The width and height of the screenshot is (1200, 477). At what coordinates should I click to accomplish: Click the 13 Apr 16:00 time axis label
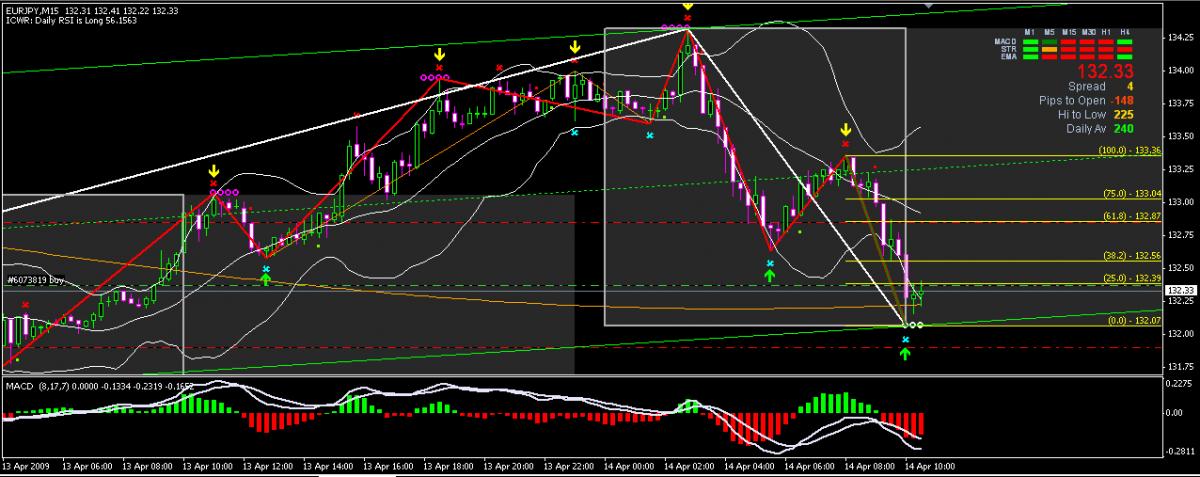388,468
